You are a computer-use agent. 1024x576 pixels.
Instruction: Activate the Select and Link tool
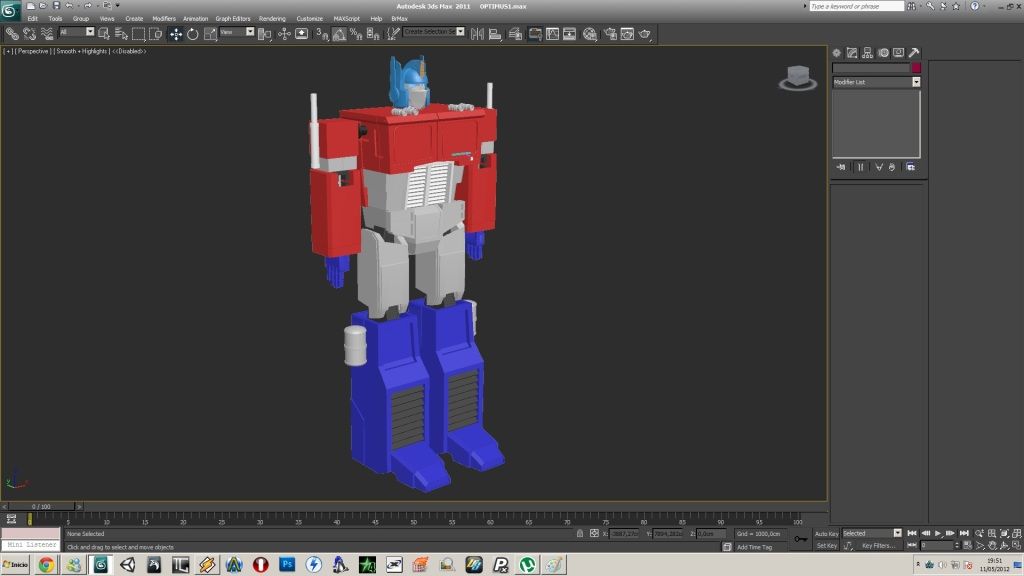point(12,34)
